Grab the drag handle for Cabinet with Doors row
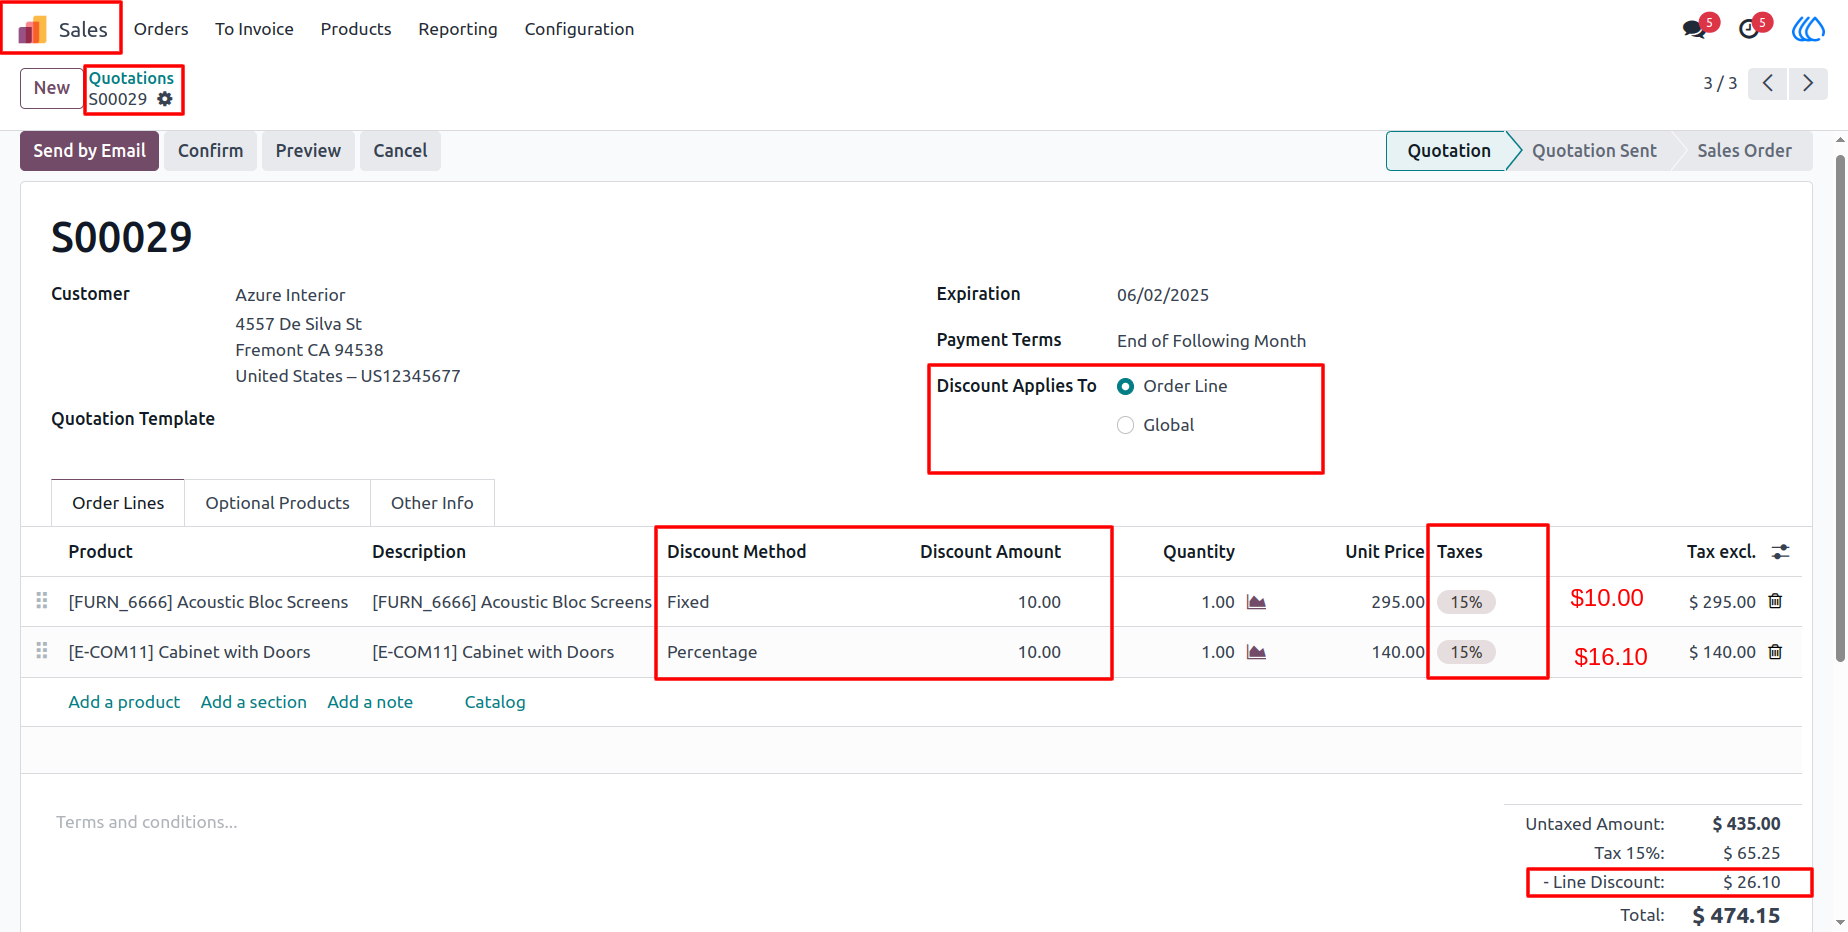1848x932 pixels. (42, 650)
